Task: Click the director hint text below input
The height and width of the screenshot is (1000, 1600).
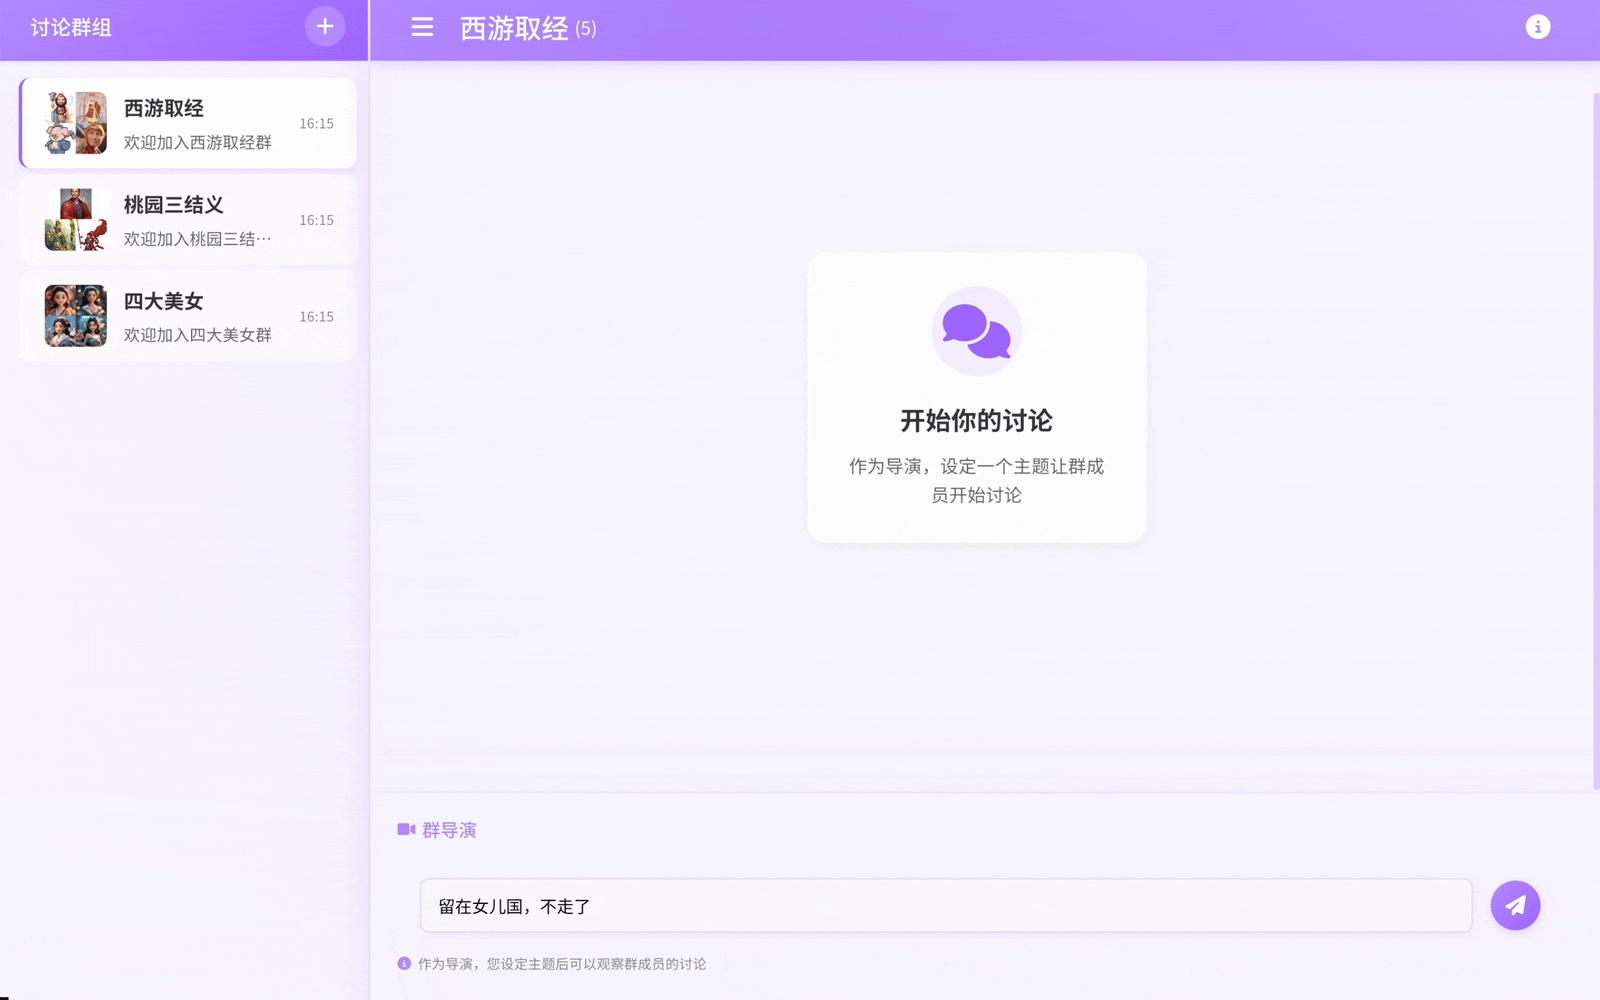Action: 562,964
